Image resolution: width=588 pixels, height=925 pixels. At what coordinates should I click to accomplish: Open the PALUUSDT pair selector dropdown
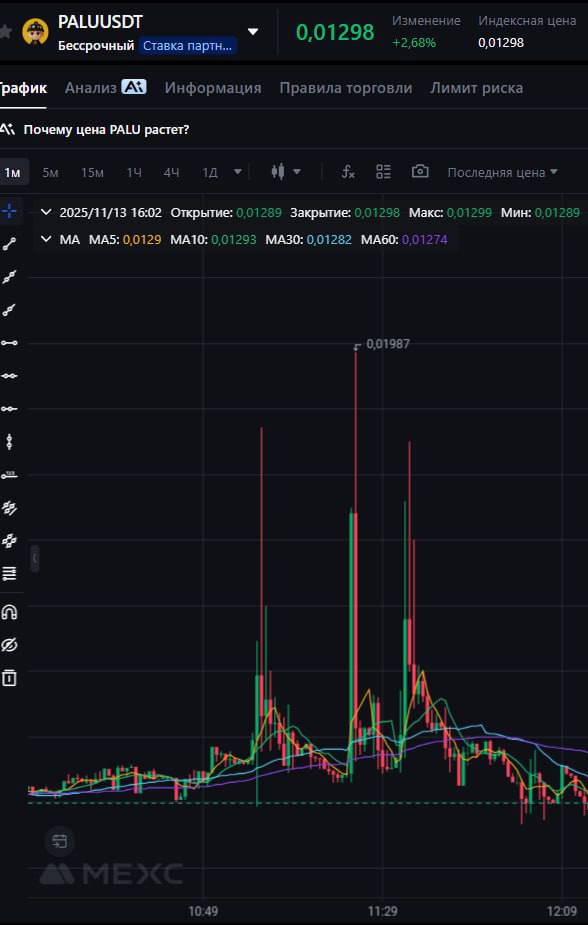(253, 31)
